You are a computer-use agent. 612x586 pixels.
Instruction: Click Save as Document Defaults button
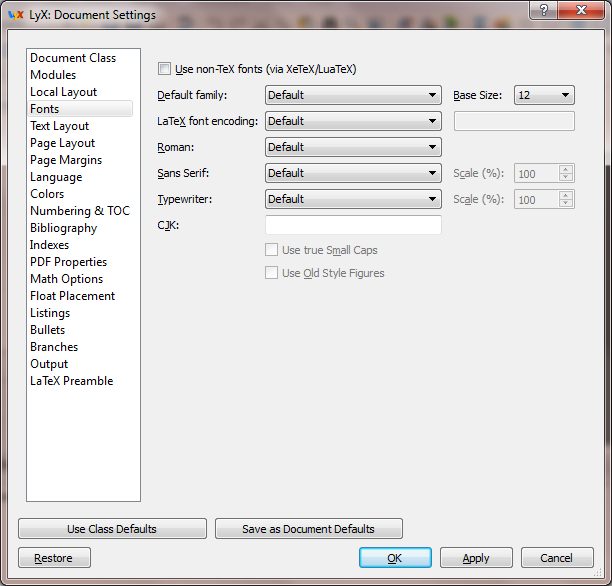tap(308, 529)
